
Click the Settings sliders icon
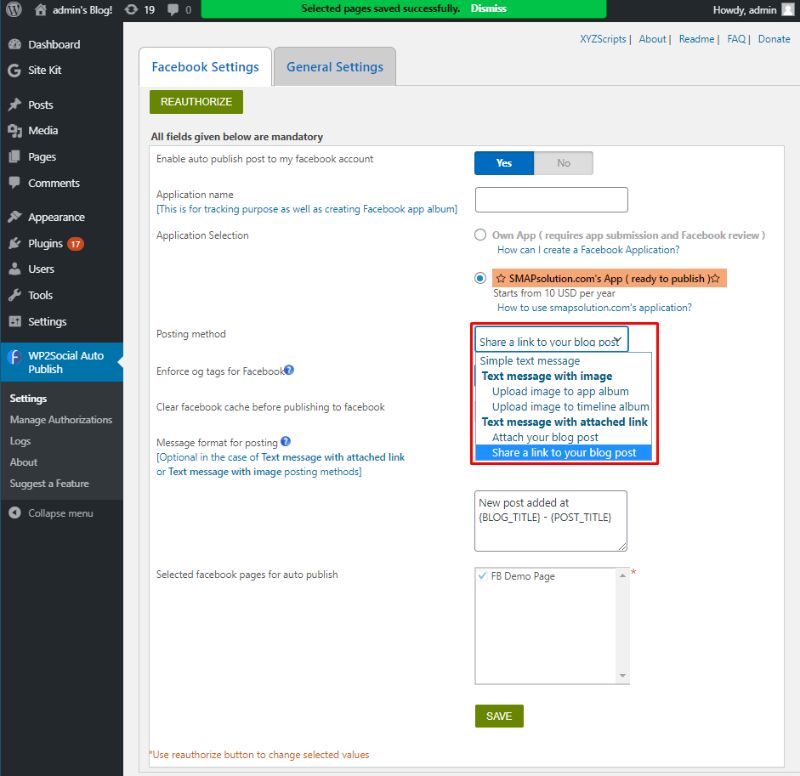pos(15,321)
